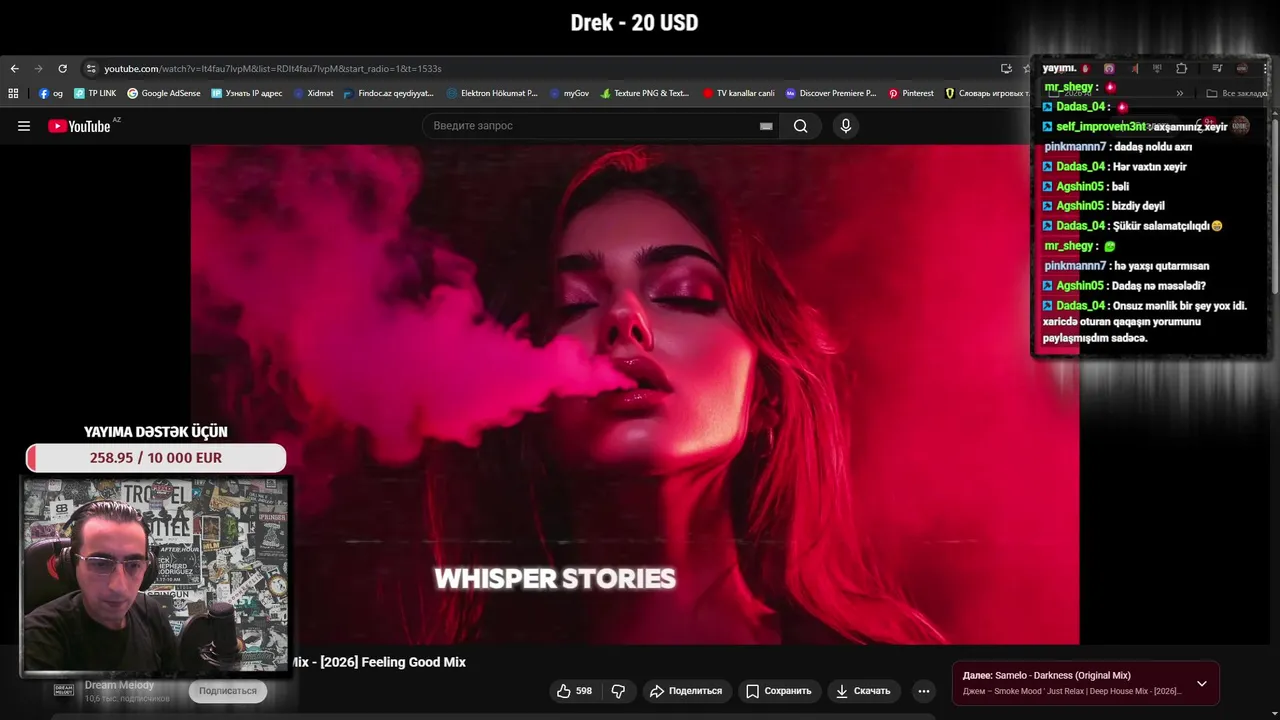This screenshot has height=720, width=1280.
Task: Open Texture PNG & Text bookmark
Action: 645,93
